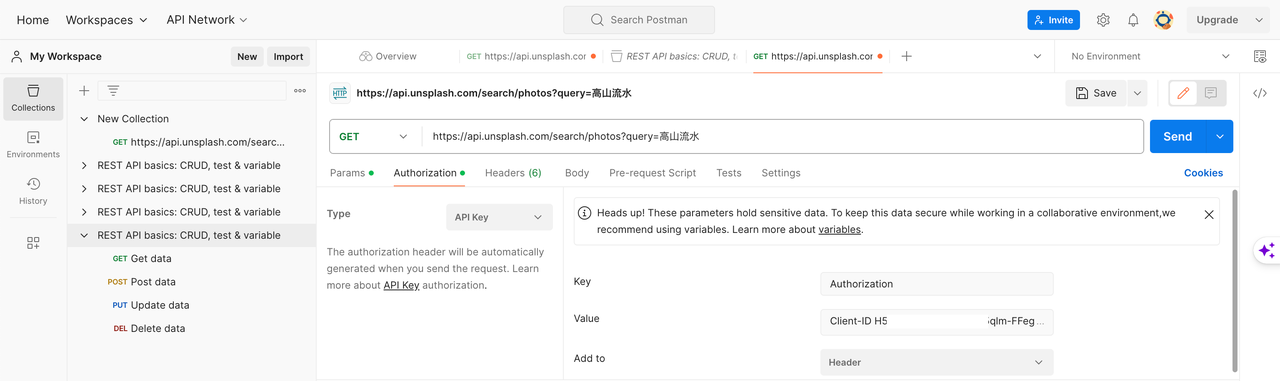Collapse the expanded REST API basics collection

pyautogui.click(x=84, y=236)
